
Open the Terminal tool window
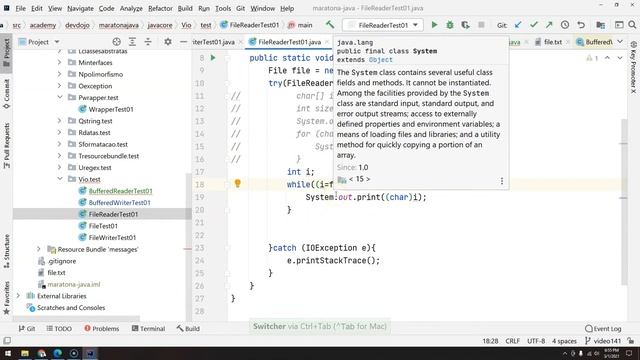[149, 329]
